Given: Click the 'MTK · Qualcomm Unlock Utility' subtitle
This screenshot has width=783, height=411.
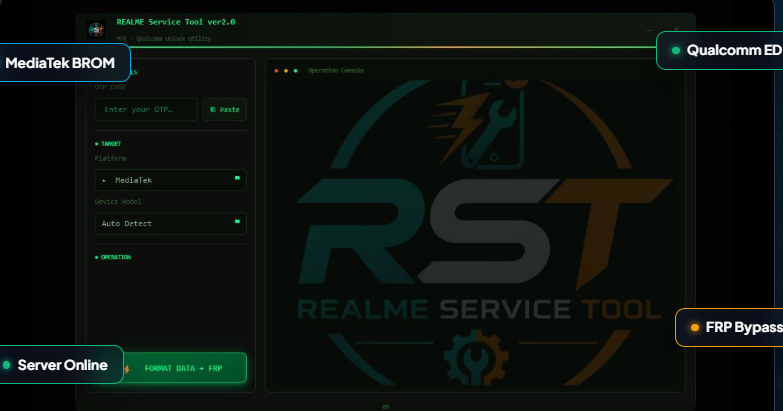Looking at the screenshot, I should coord(164,38).
